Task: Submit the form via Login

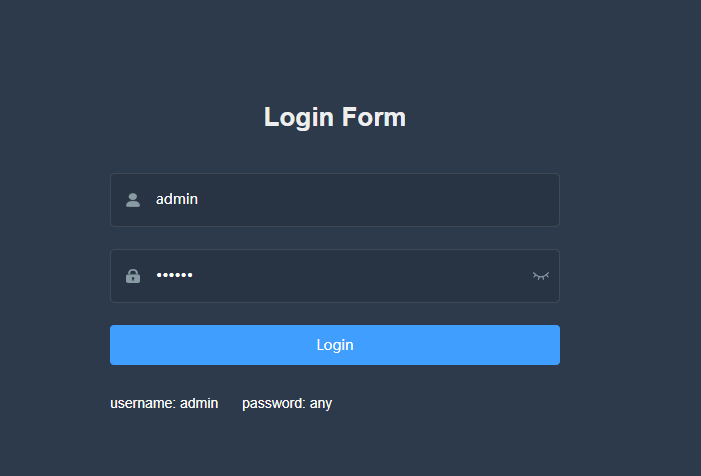Action: [334, 345]
